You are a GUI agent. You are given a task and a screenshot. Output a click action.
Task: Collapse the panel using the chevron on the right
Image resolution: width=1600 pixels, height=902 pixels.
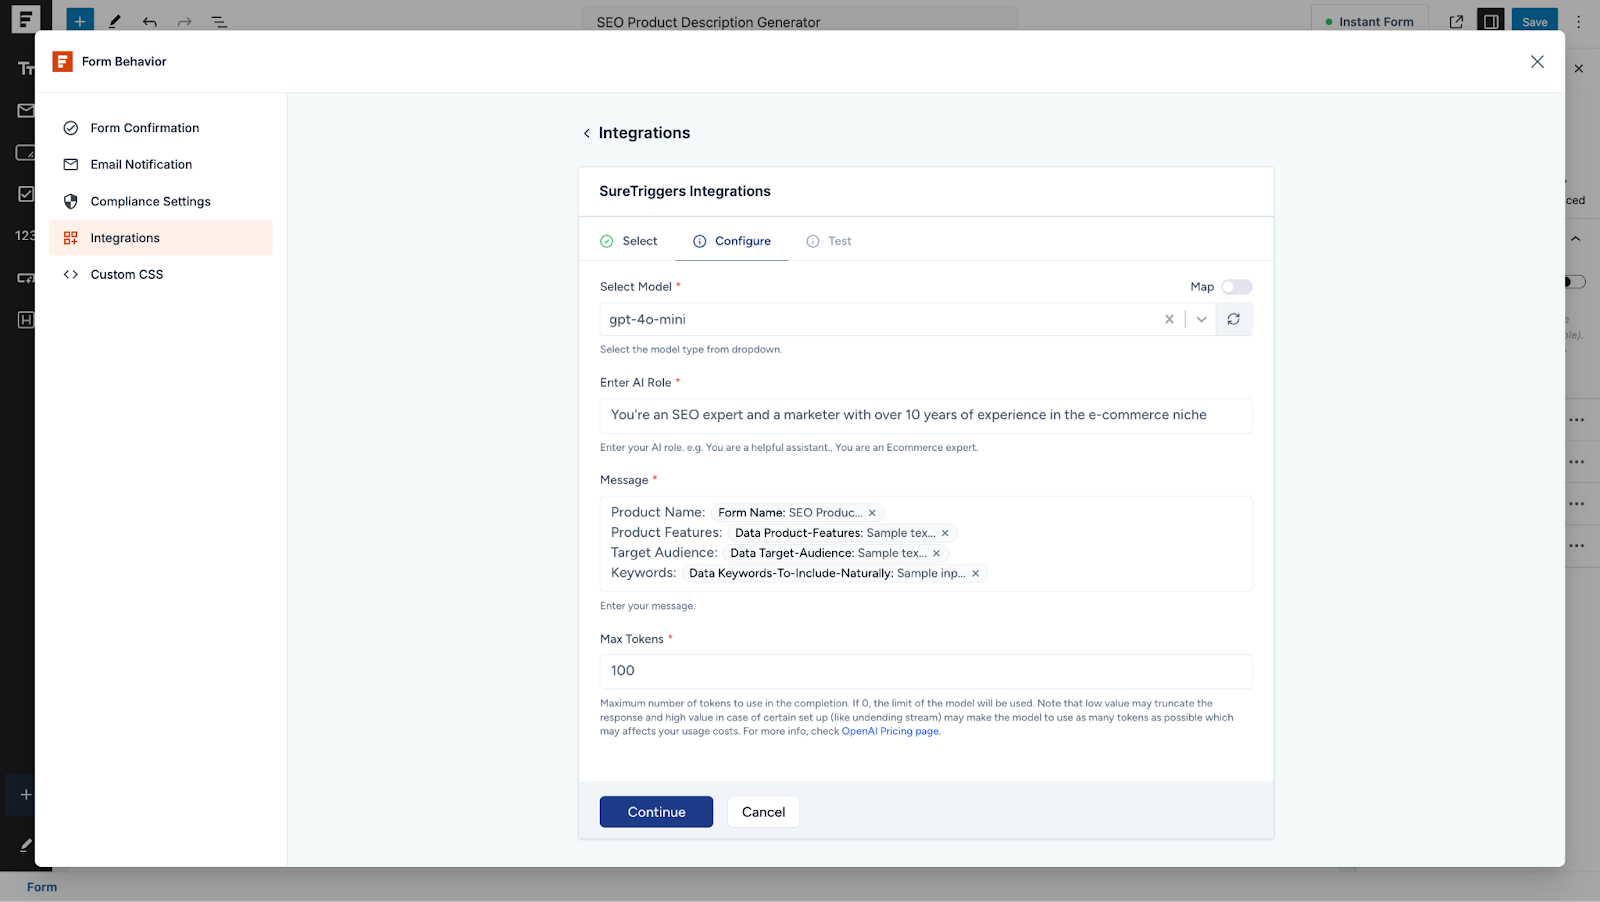1576,238
